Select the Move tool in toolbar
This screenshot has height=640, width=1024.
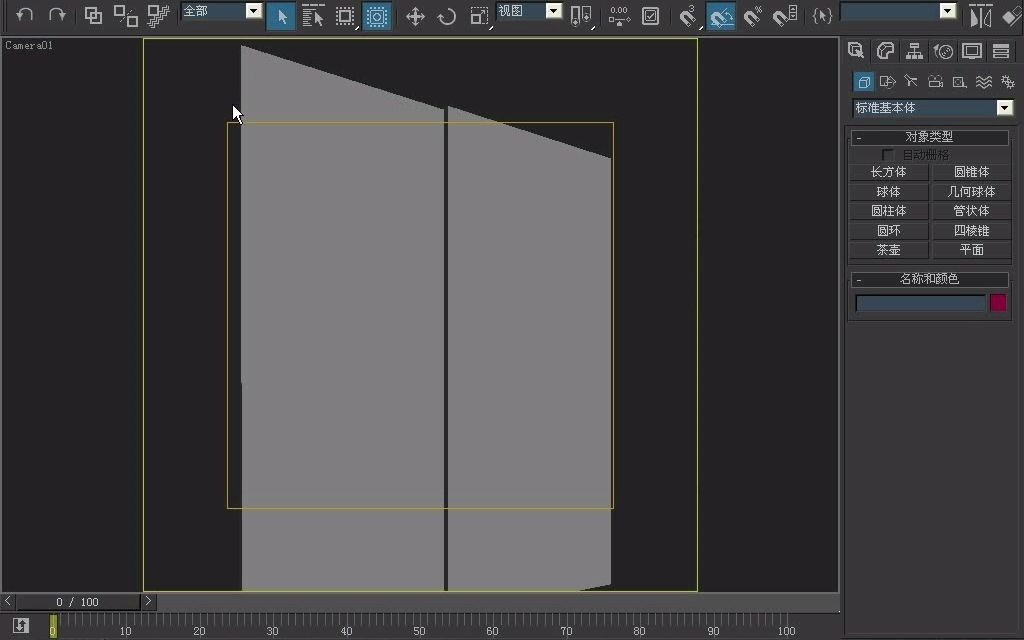(x=415, y=16)
